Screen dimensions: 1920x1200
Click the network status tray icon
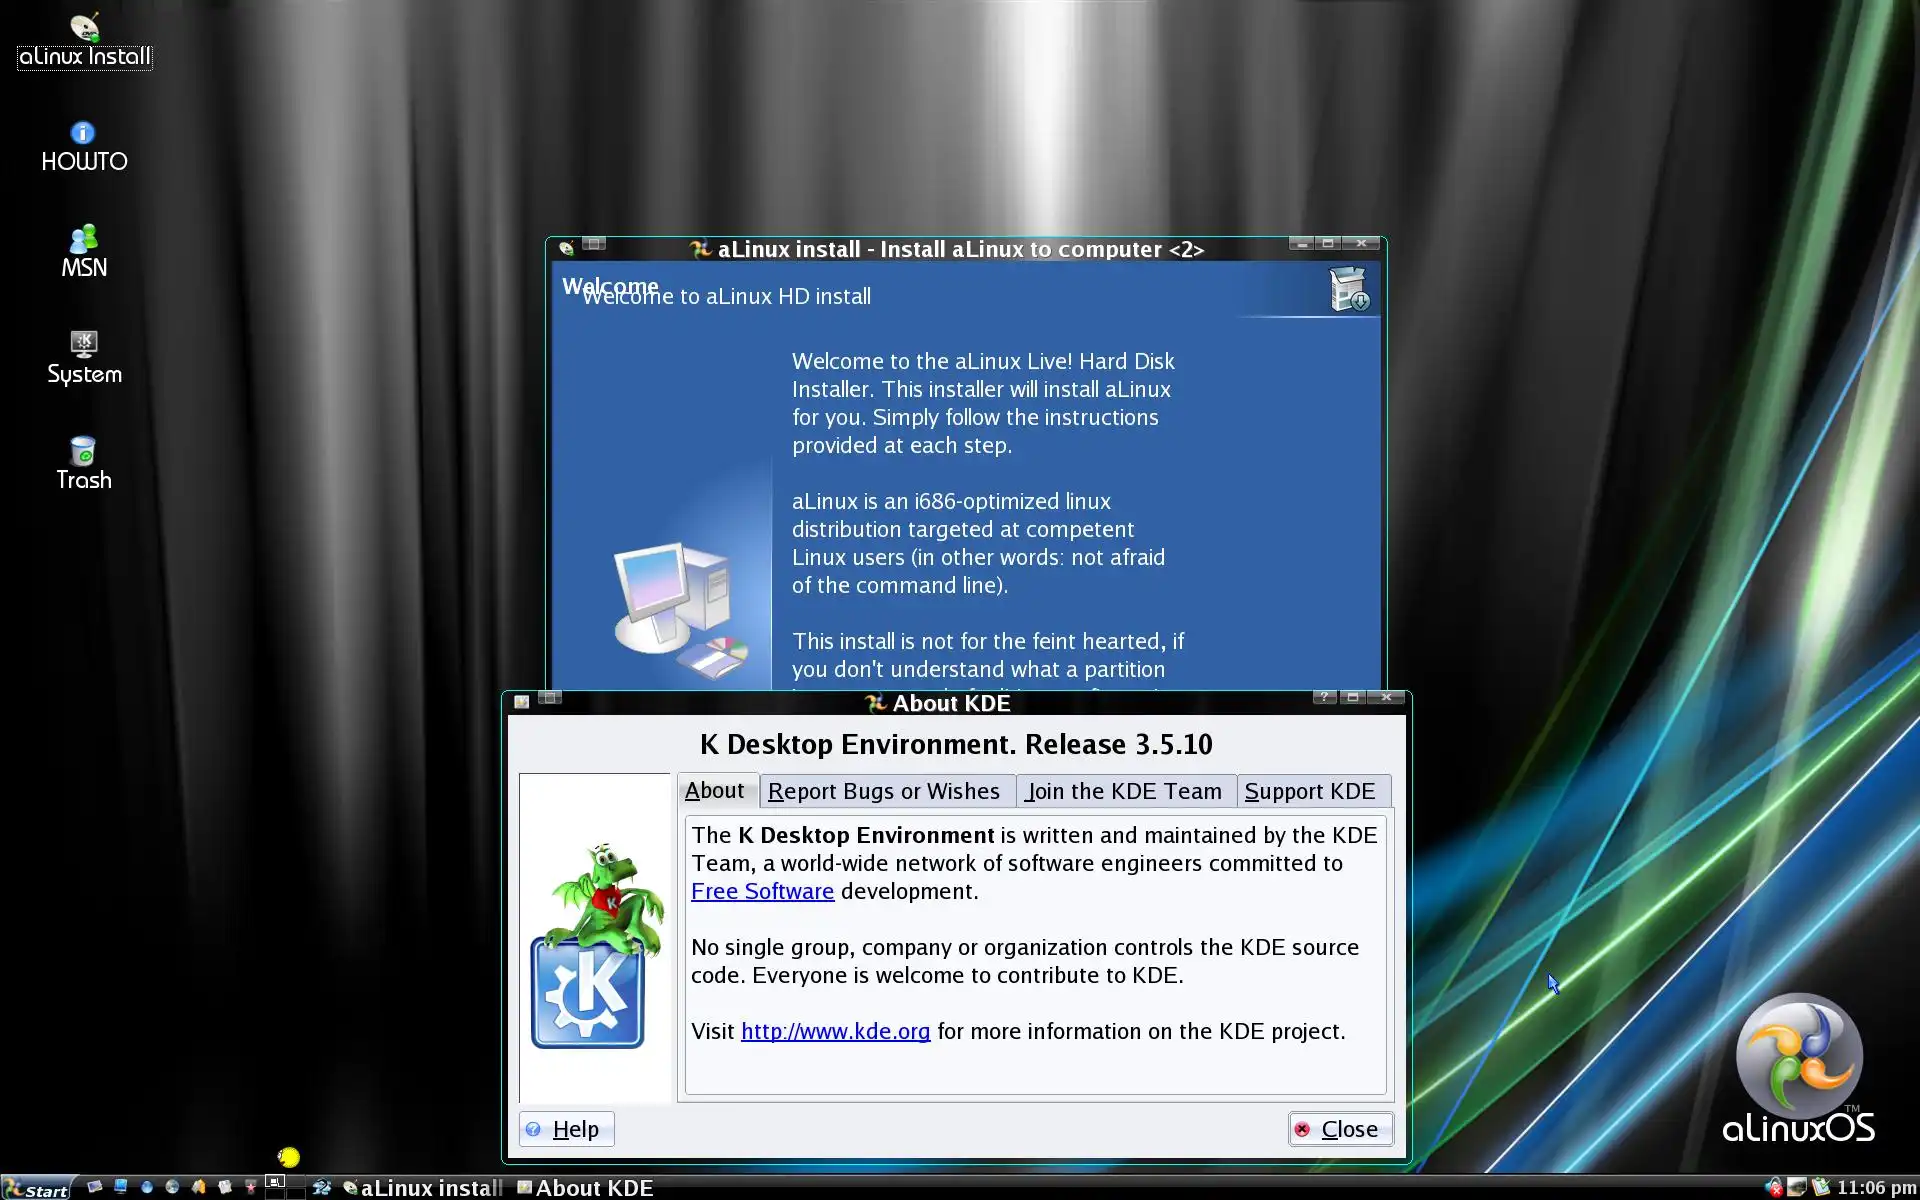1773,1187
